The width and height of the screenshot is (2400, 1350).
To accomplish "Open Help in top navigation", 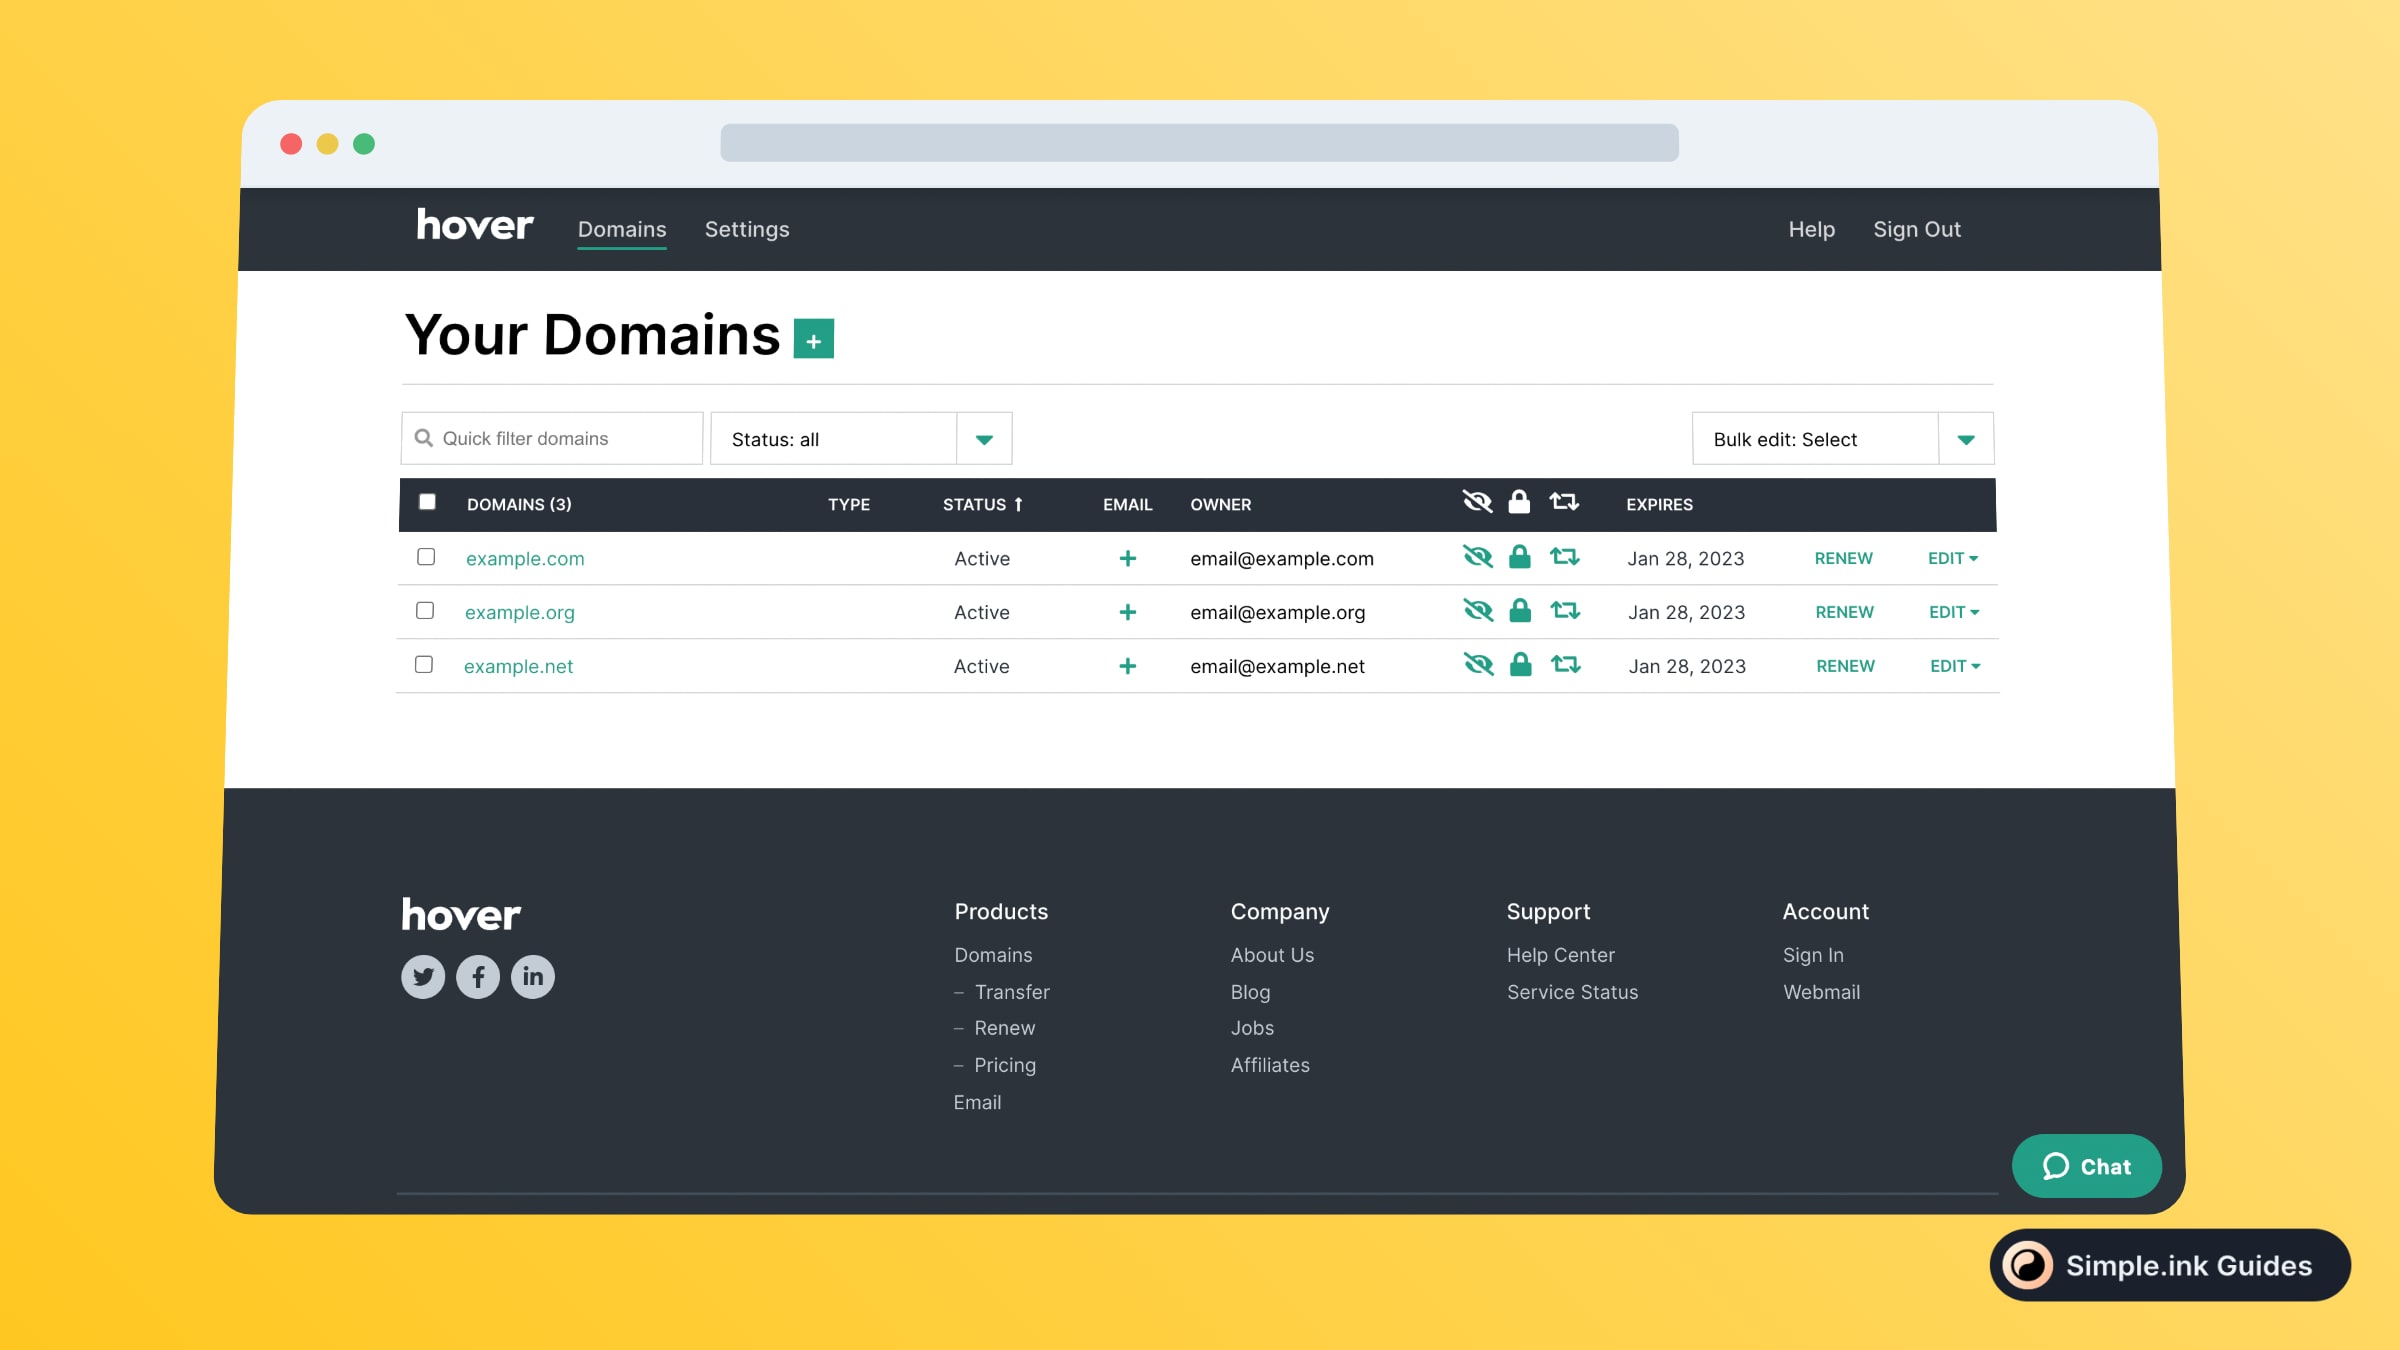I will (1811, 229).
